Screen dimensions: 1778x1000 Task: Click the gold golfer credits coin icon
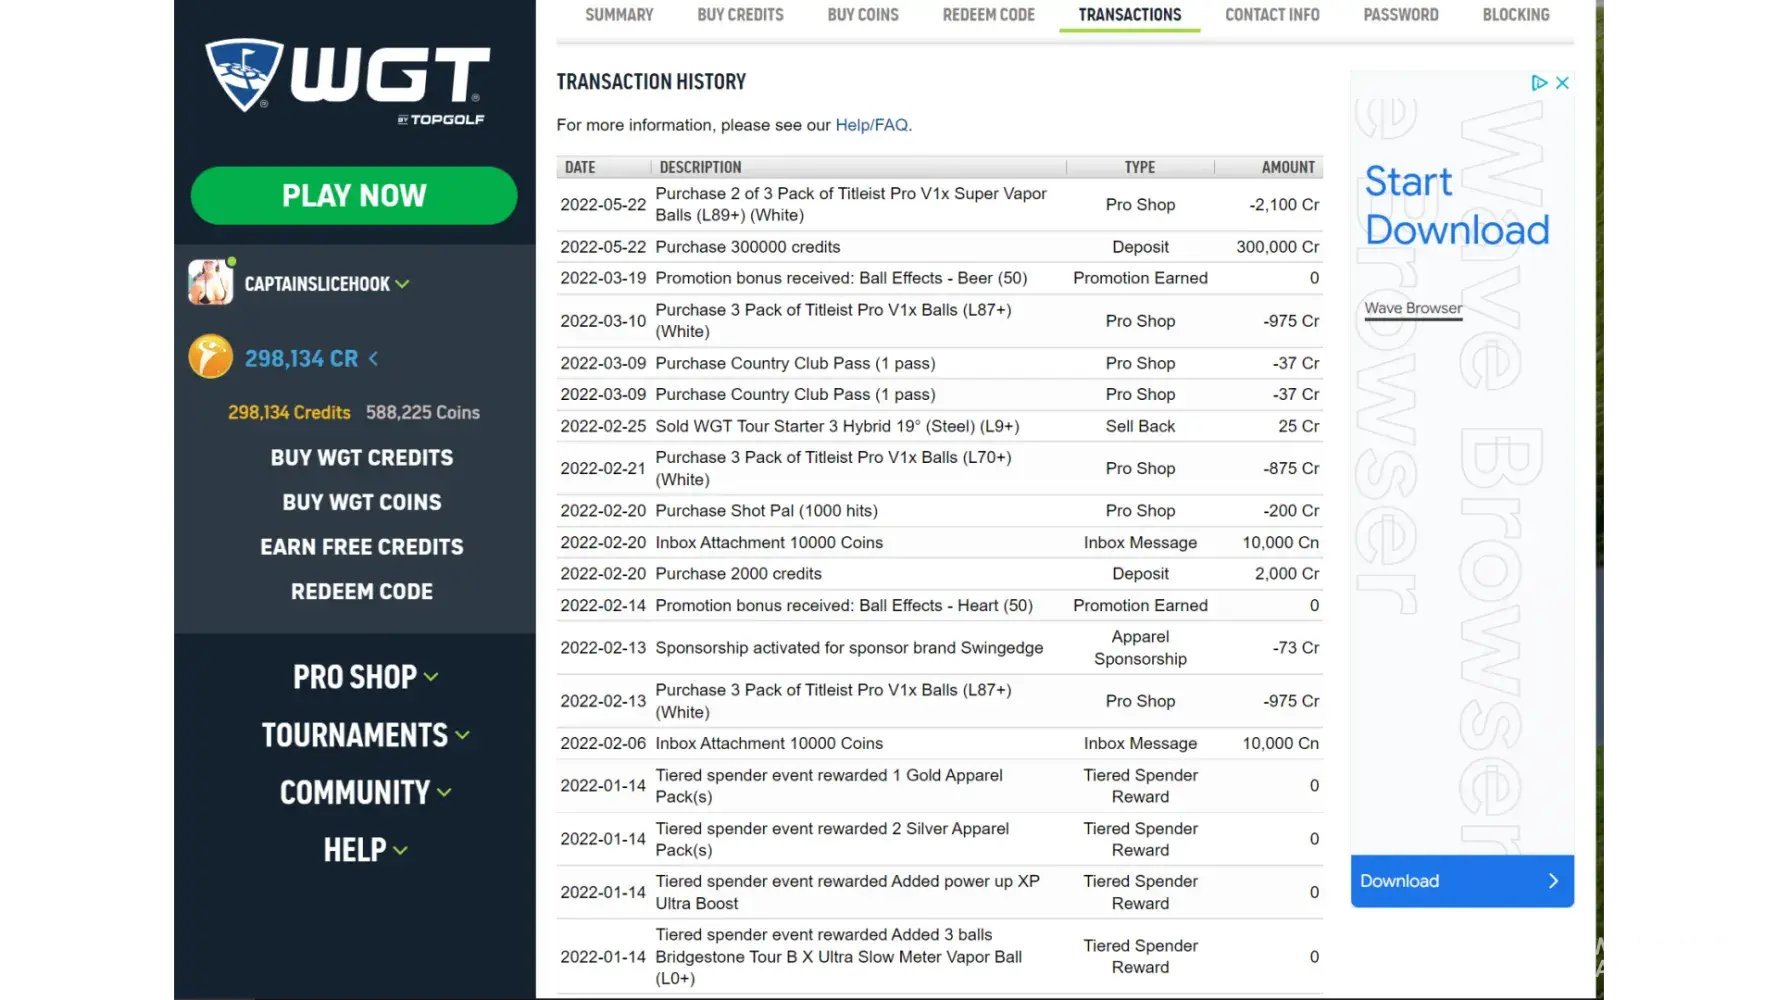210,357
